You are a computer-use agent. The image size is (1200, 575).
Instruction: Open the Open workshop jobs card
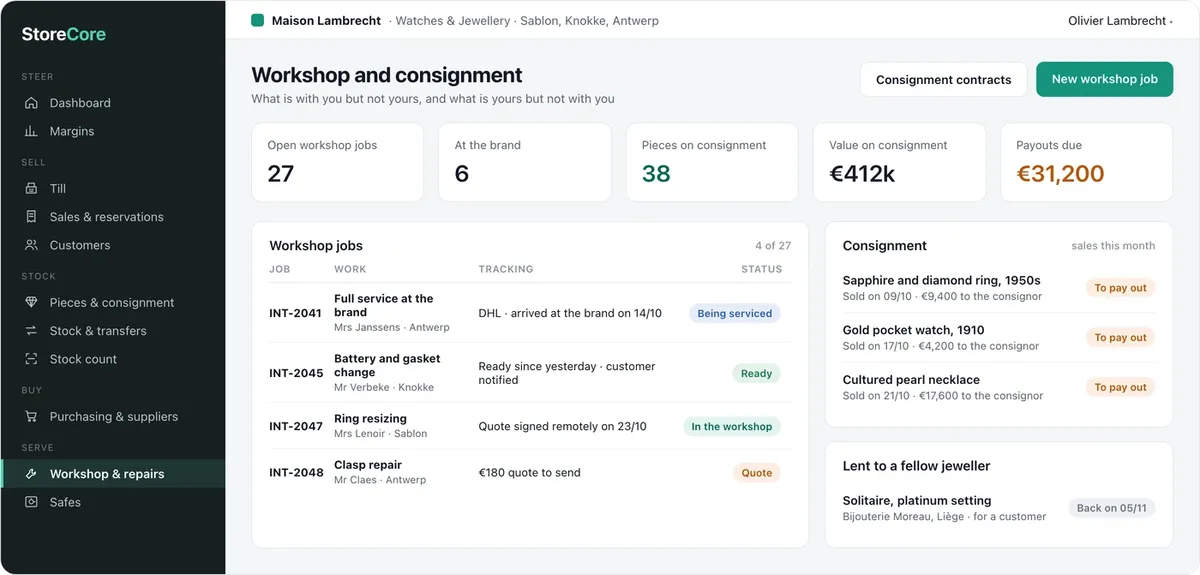(x=338, y=162)
